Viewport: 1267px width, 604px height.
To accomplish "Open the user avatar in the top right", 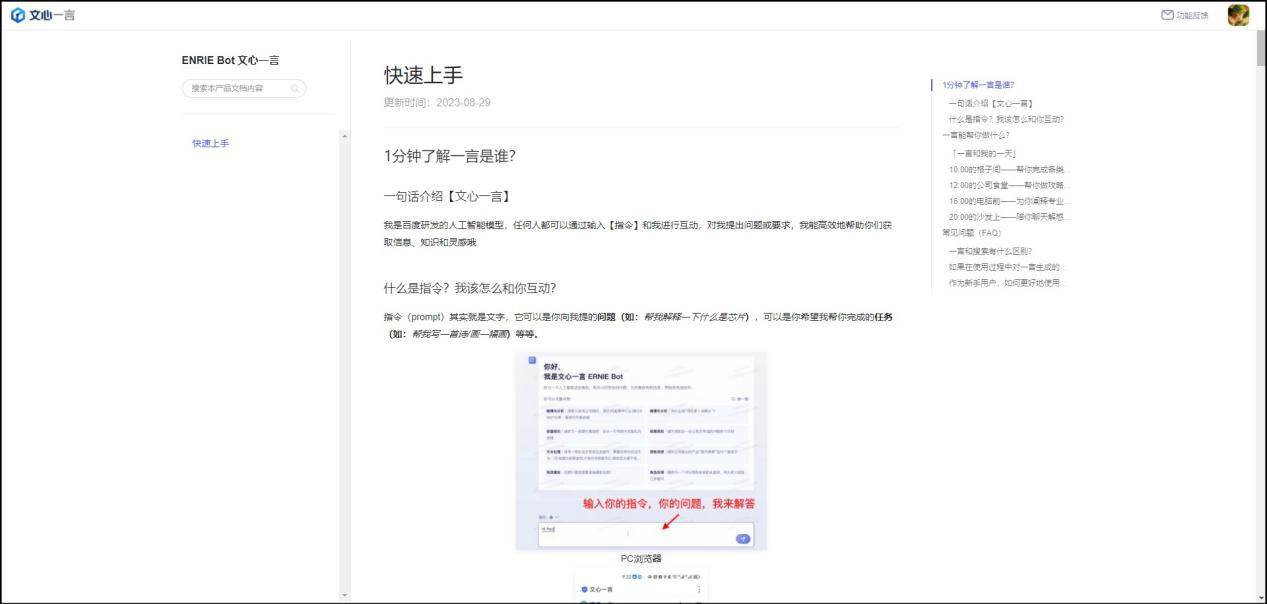I will pyautogui.click(x=1238, y=15).
